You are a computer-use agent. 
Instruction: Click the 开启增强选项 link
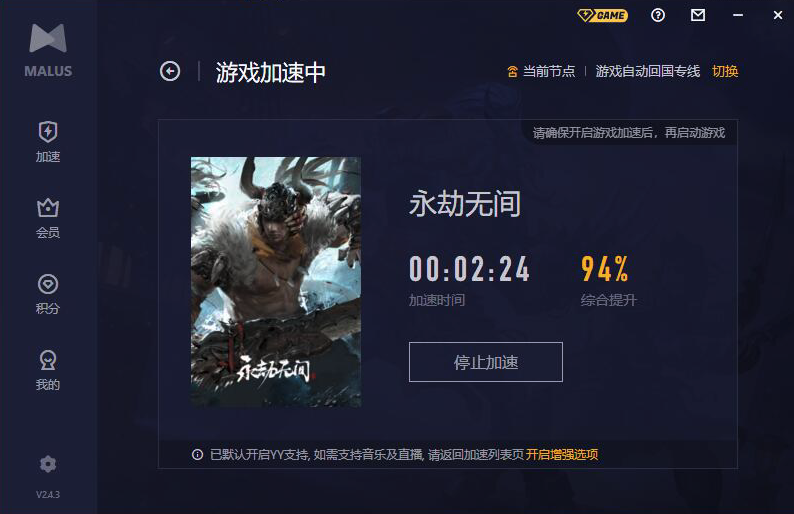coord(562,455)
